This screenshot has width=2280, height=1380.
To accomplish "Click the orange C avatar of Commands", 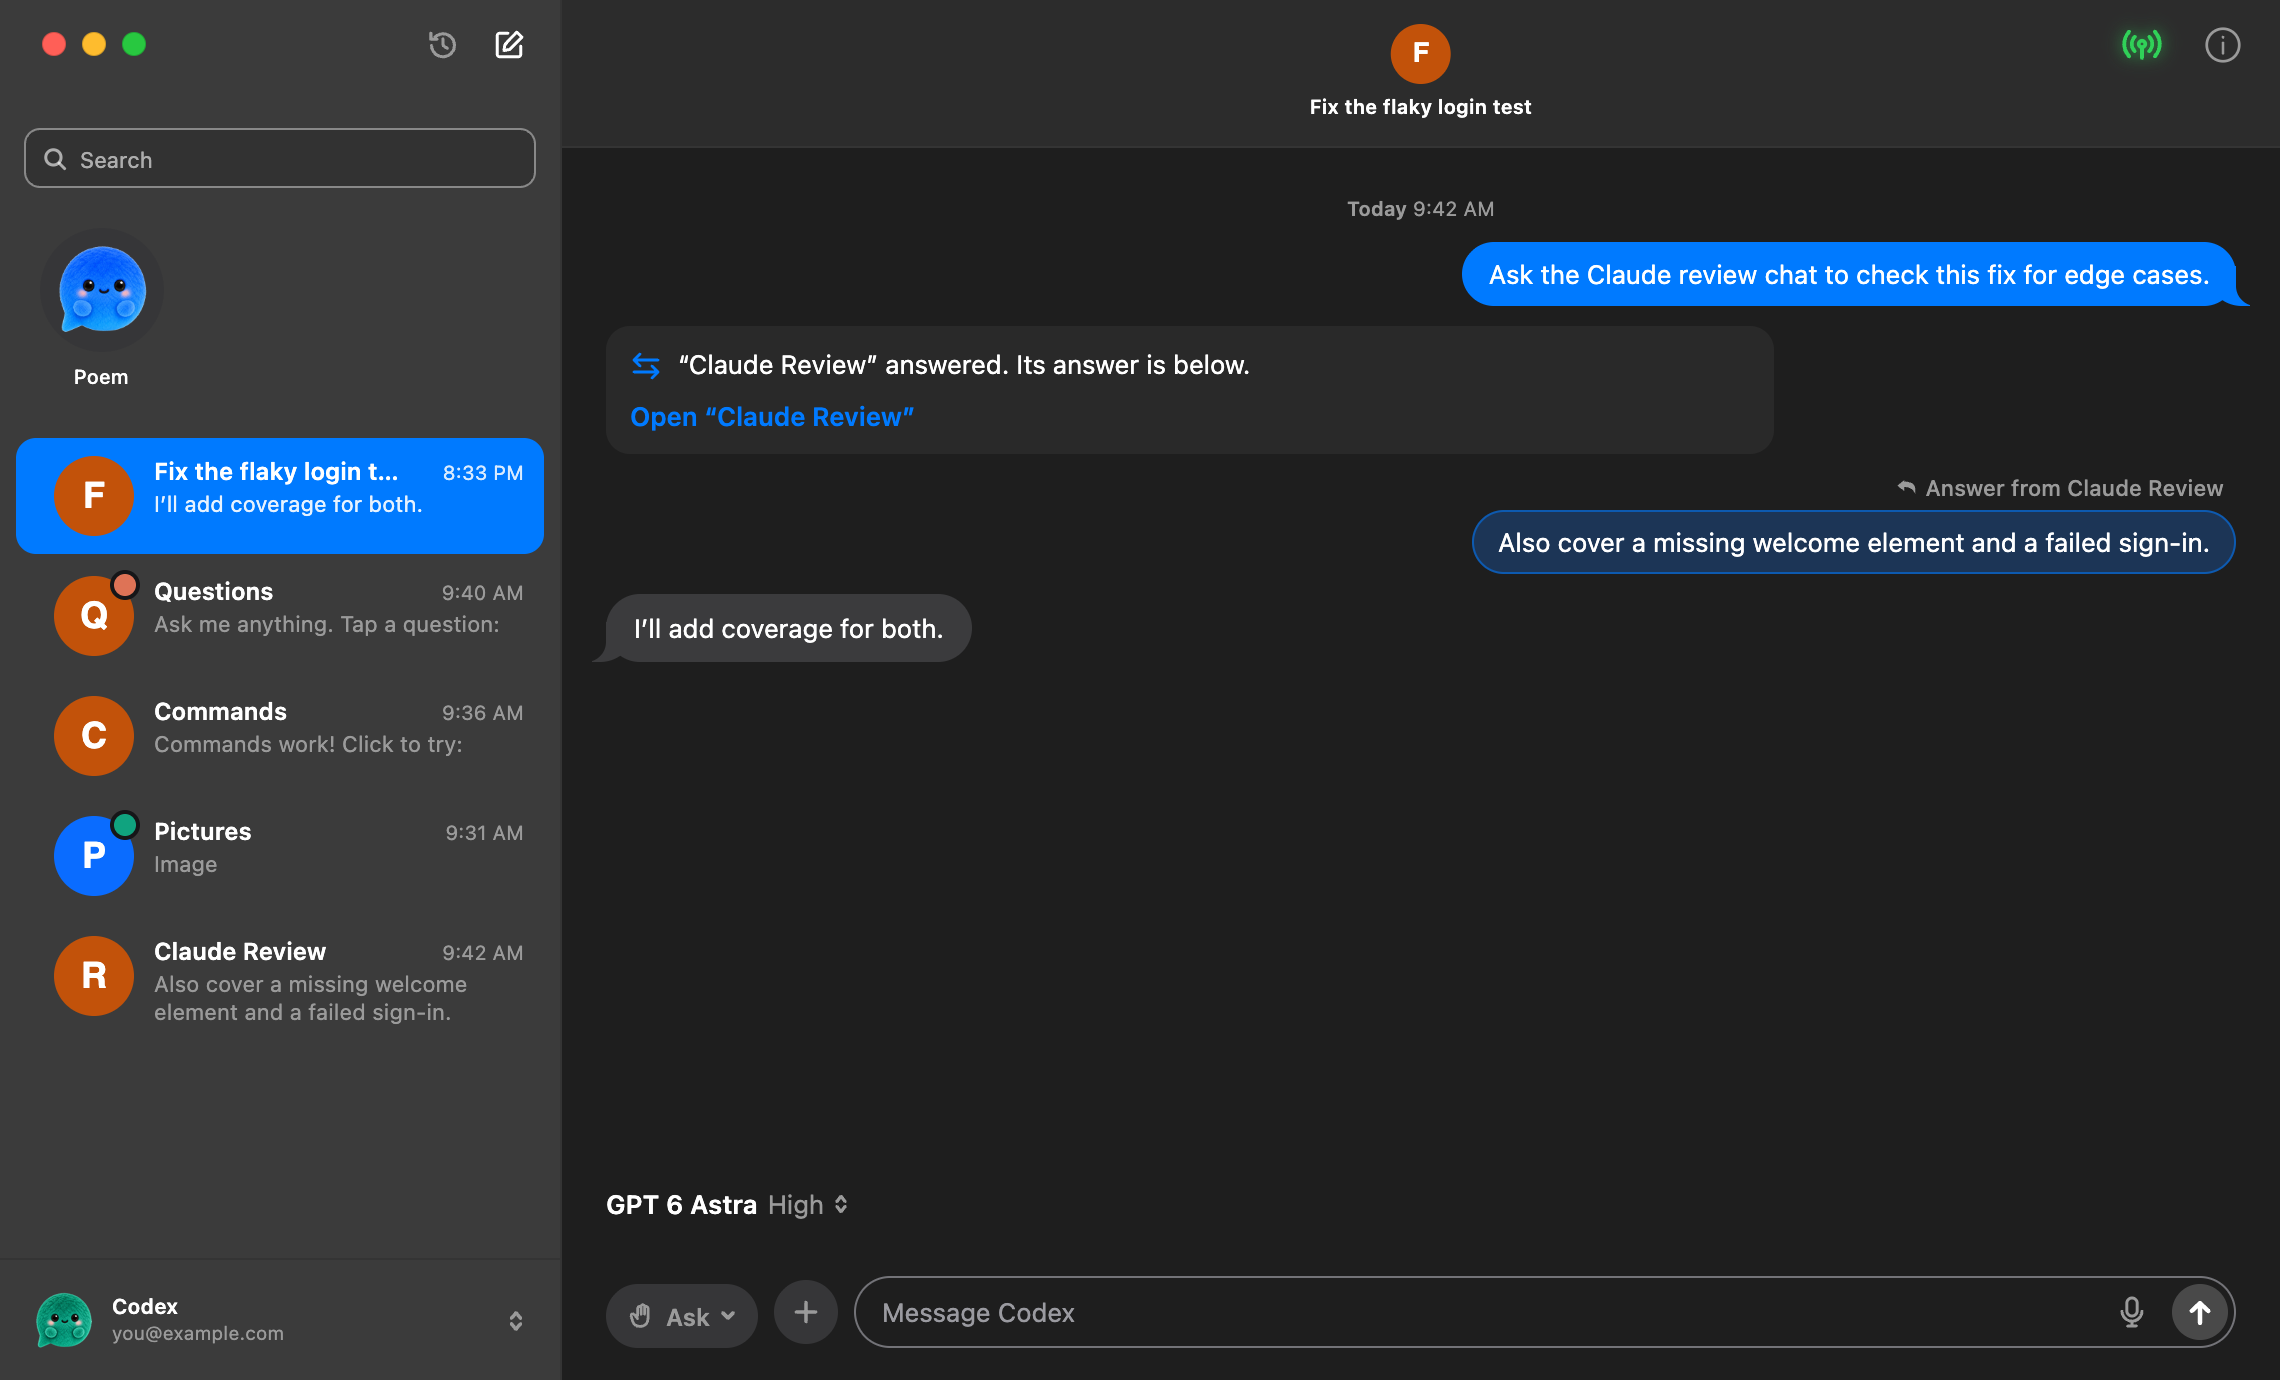I will click(x=94, y=735).
